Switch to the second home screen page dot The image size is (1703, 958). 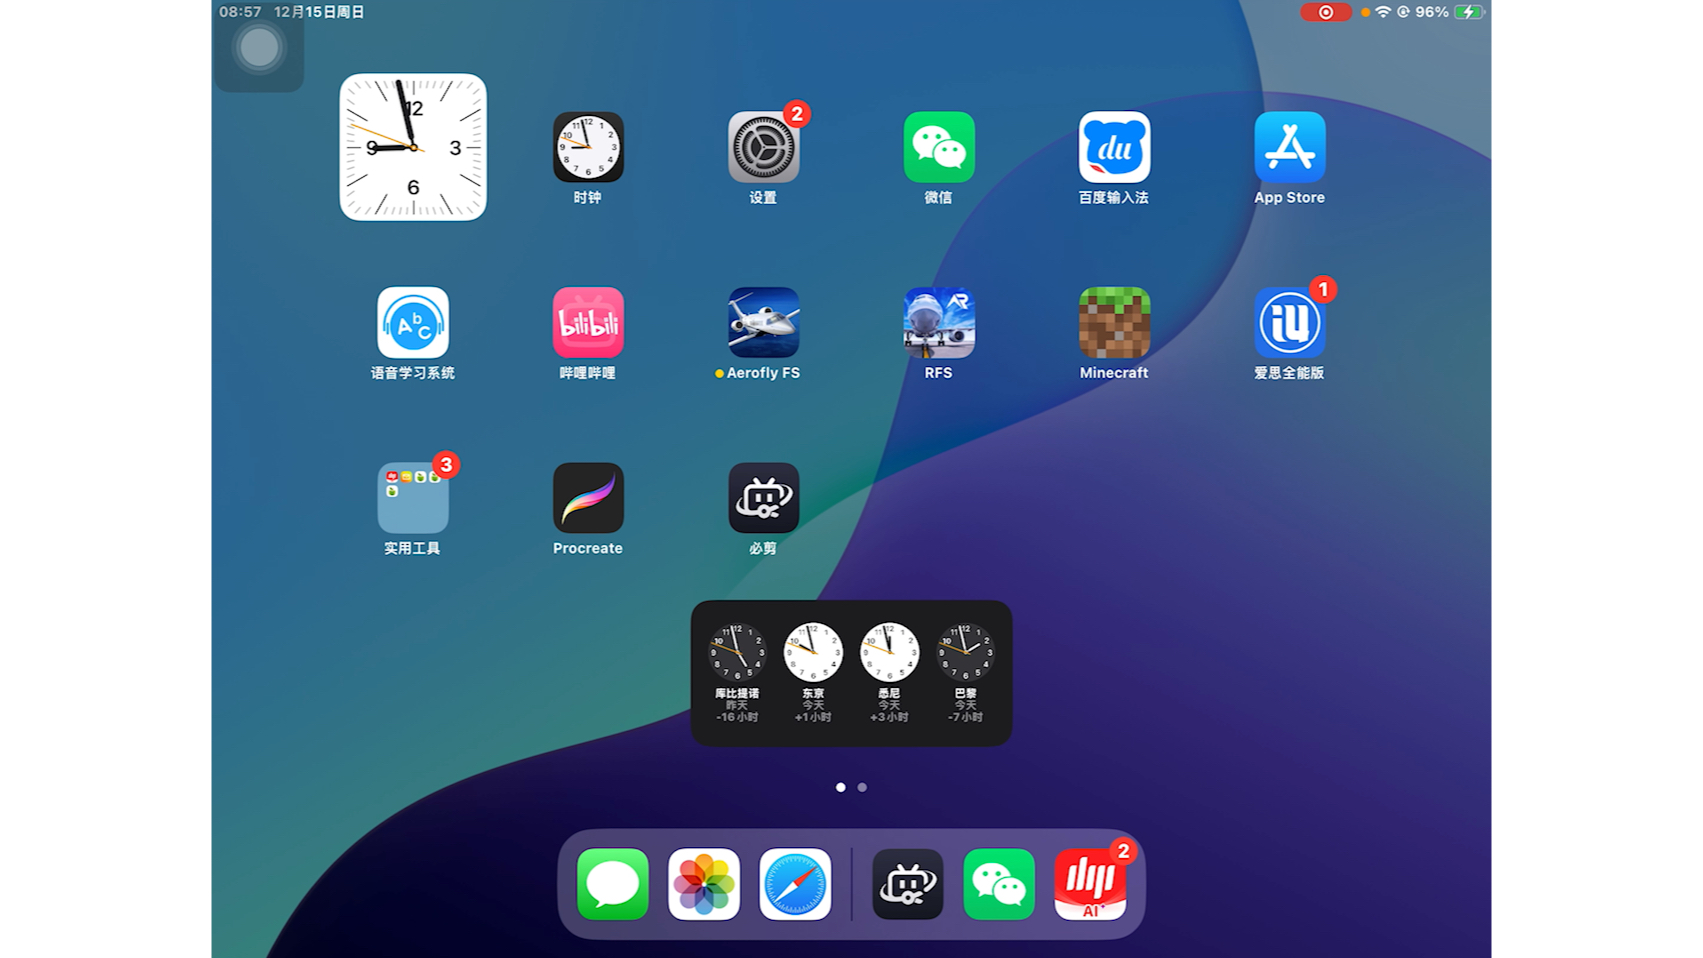[x=862, y=787]
